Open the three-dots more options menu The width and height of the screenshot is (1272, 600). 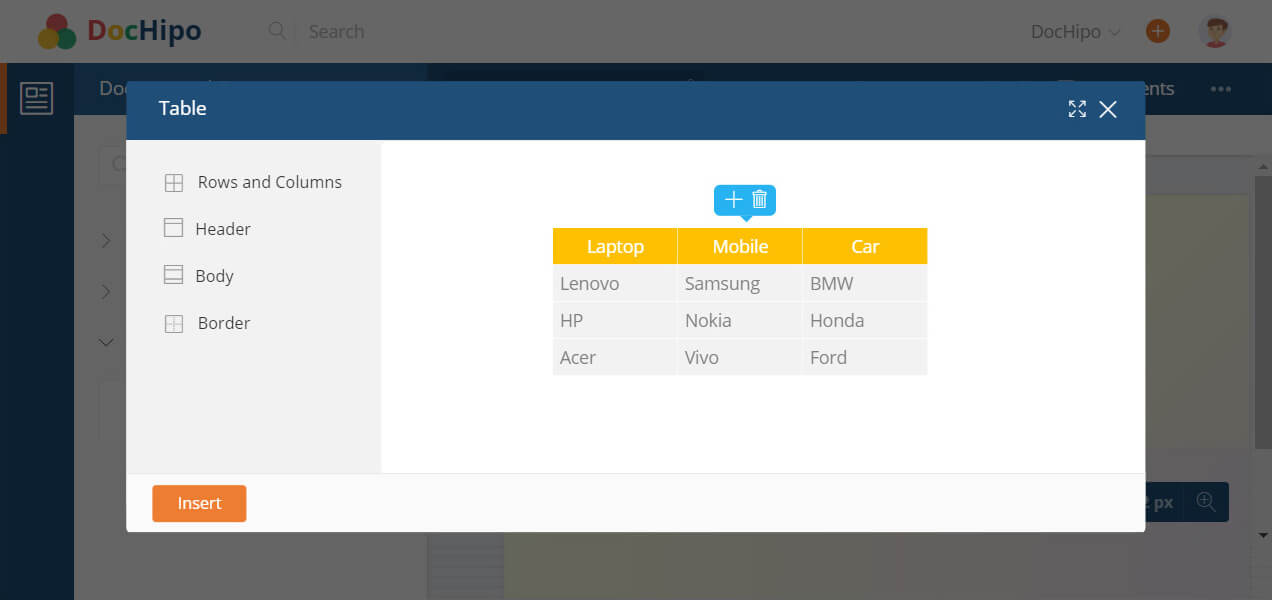(1220, 89)
